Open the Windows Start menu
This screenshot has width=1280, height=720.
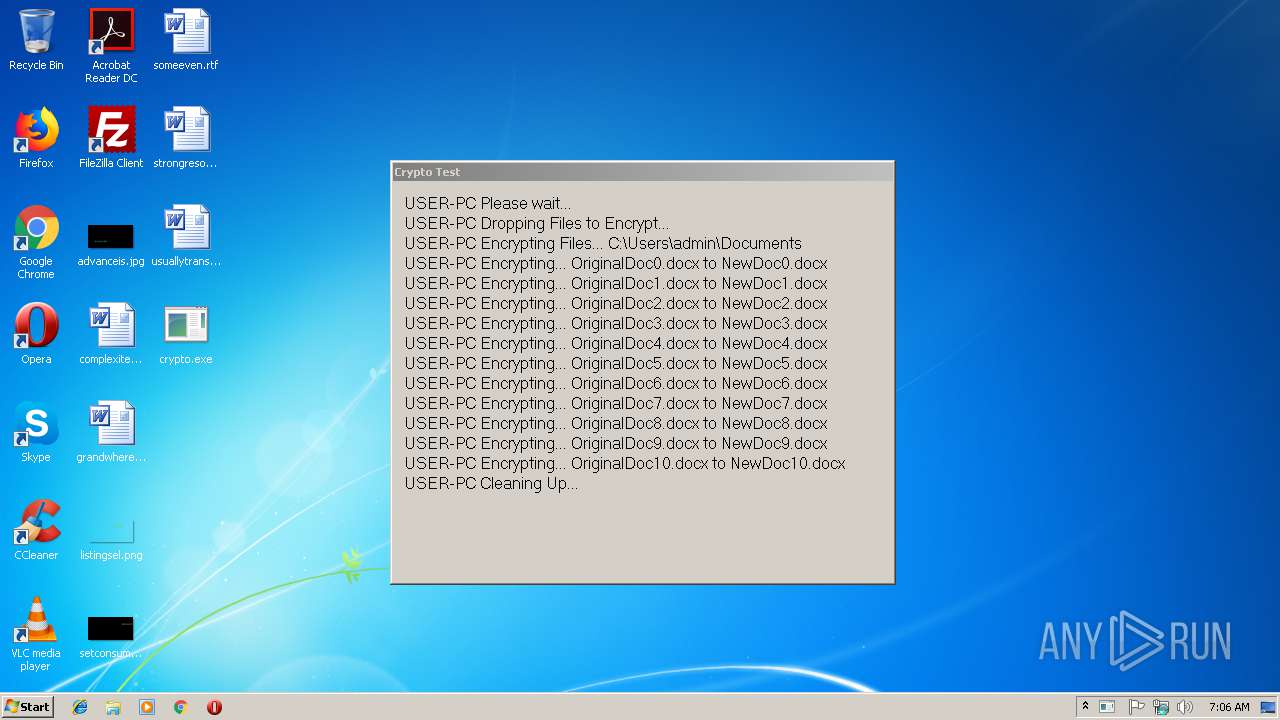coord(27,706)
